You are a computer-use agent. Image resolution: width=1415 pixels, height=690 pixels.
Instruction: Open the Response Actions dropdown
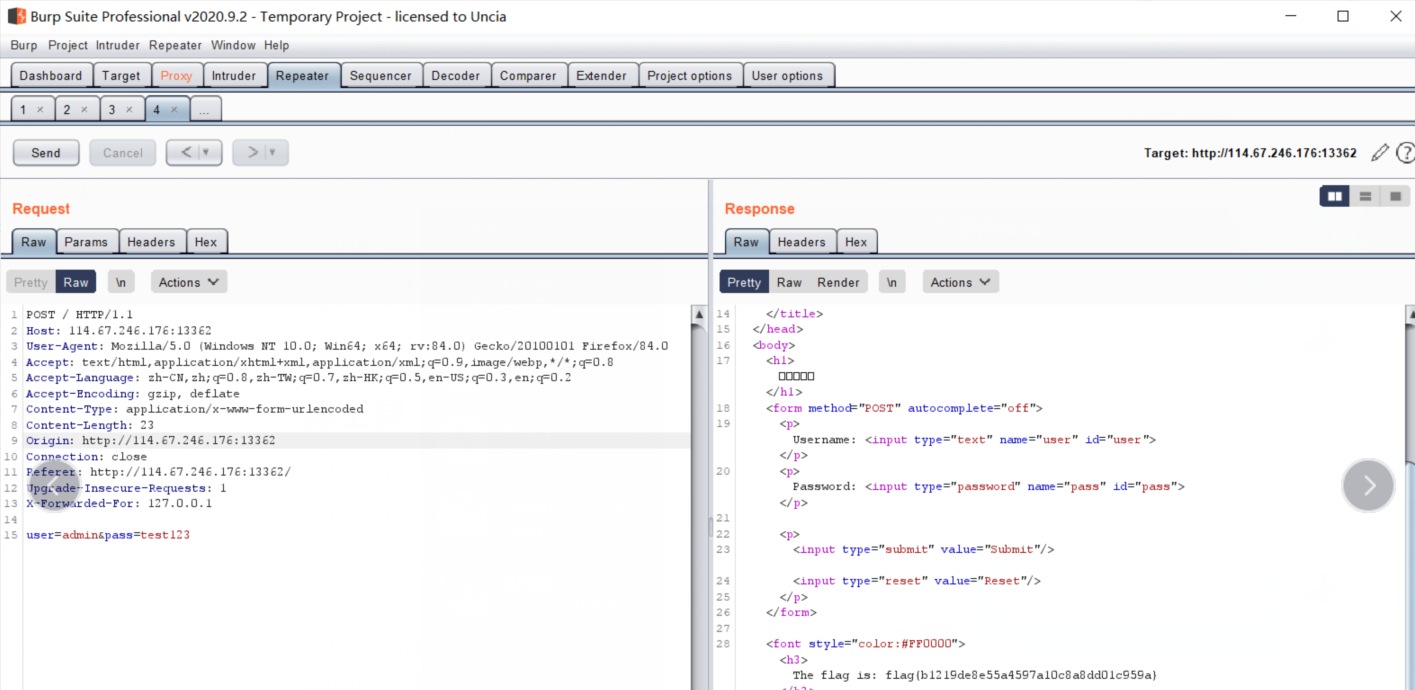point(961,282)
